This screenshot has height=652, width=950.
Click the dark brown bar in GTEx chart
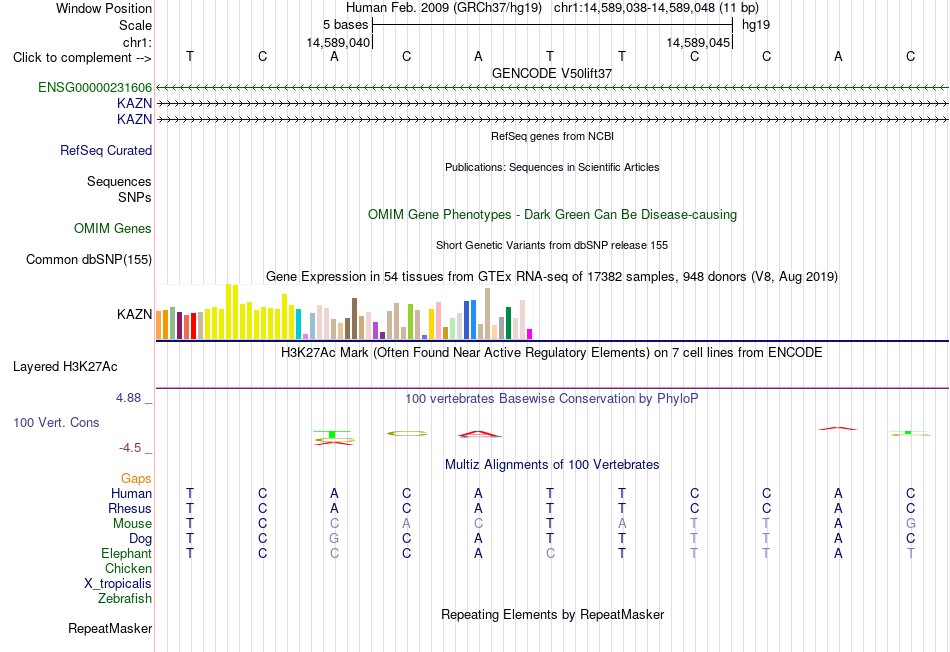pos(354,318)
